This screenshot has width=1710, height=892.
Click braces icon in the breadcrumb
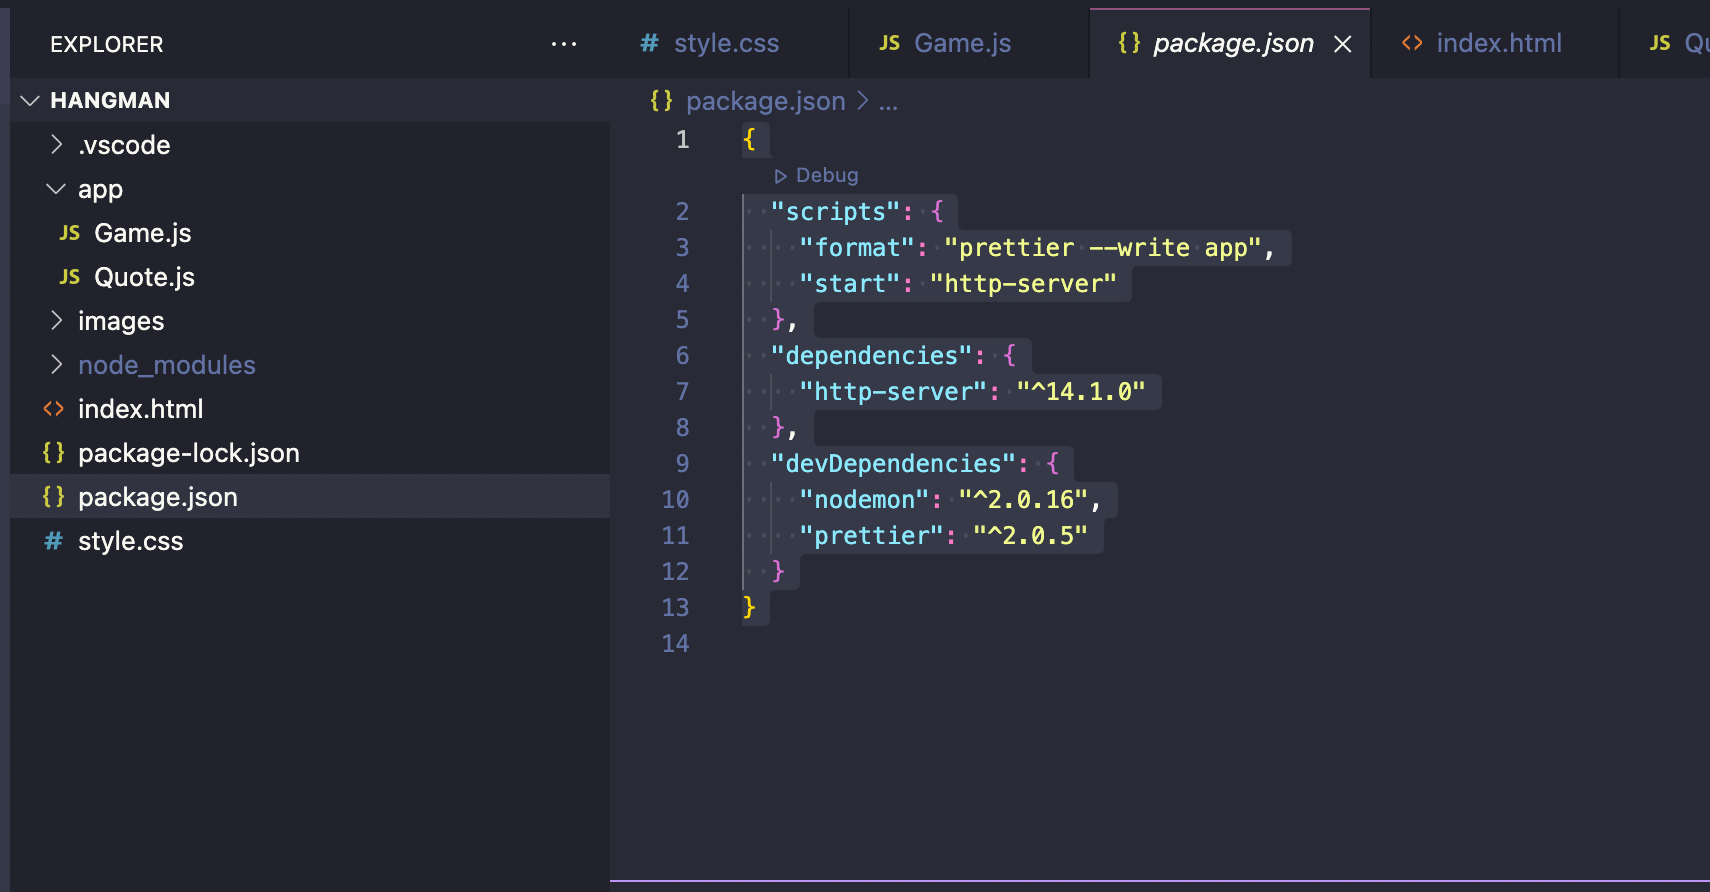click(661, 101)
